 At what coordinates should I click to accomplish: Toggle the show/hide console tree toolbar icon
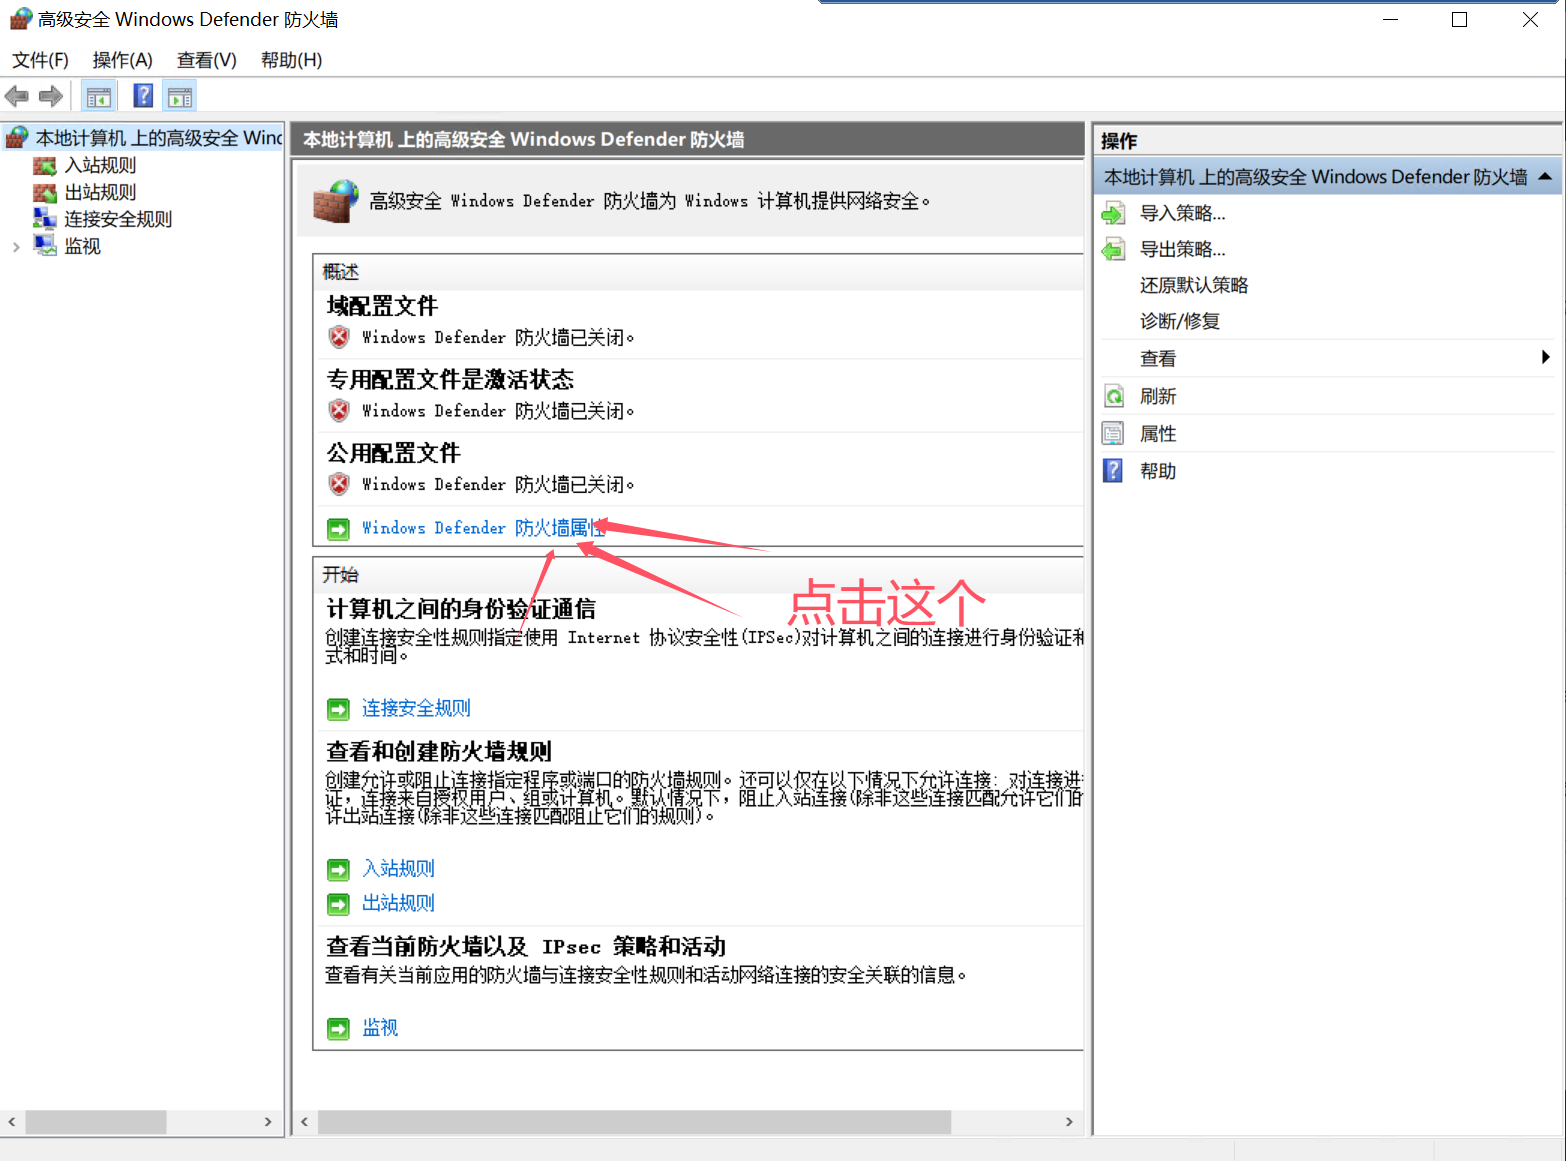[x=99, y=96]
